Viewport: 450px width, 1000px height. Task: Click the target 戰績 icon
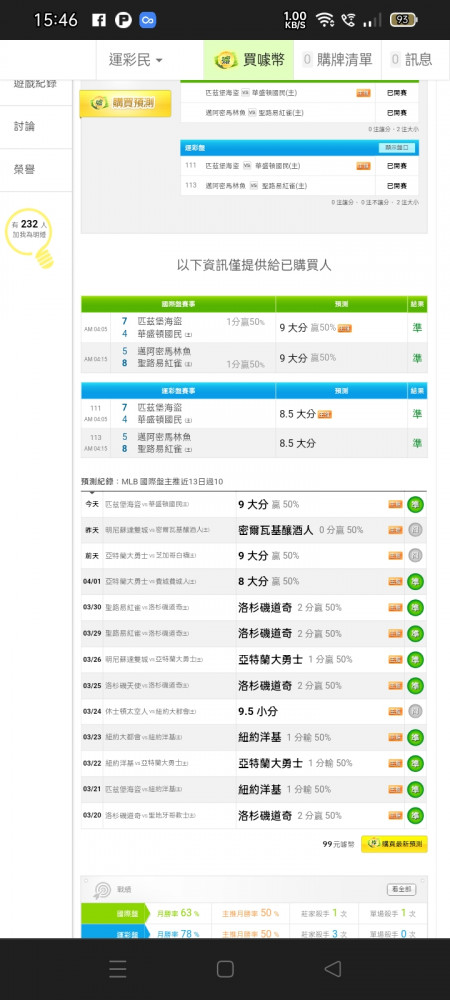[102, 889]
